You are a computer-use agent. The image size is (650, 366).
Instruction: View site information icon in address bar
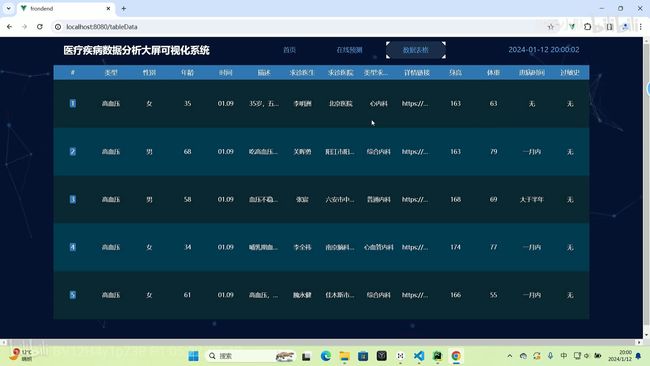point(58,27)
